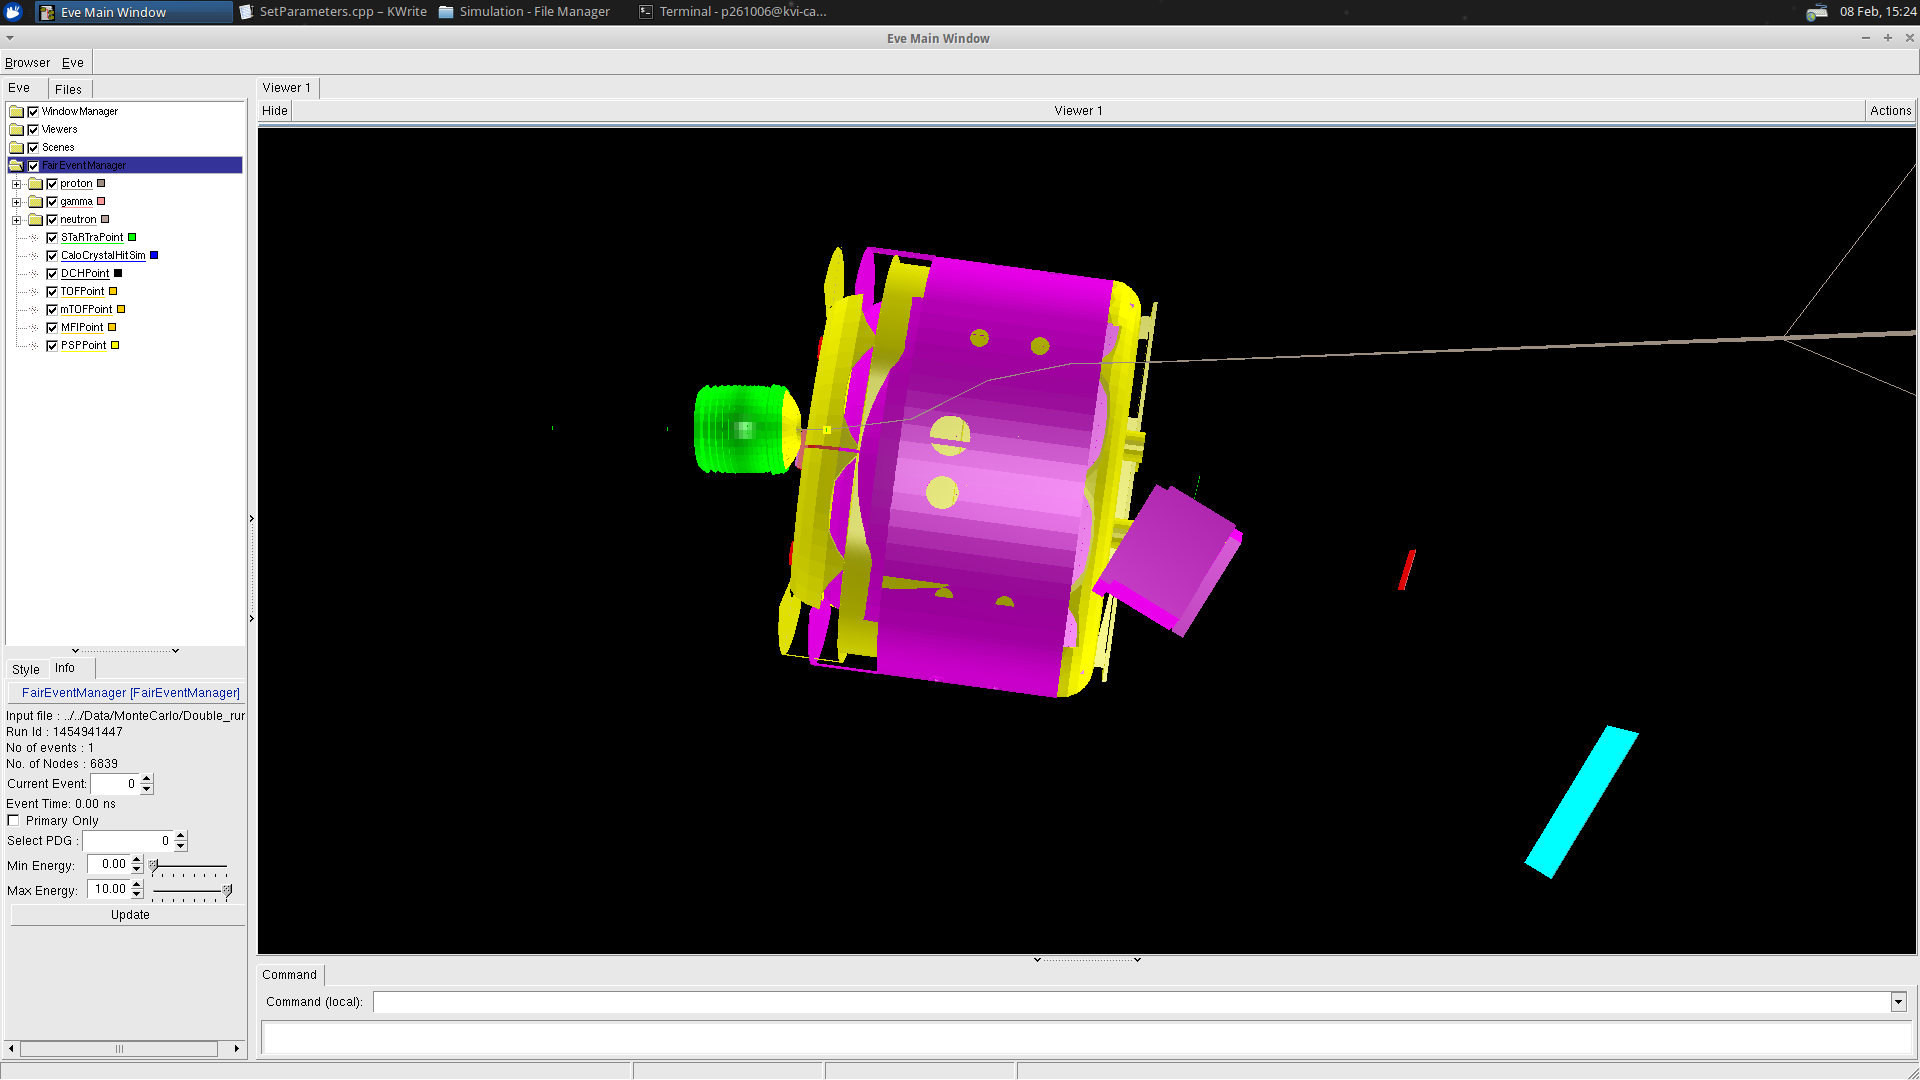Open the Command (local) history dropdown

pos(1898,1002)
